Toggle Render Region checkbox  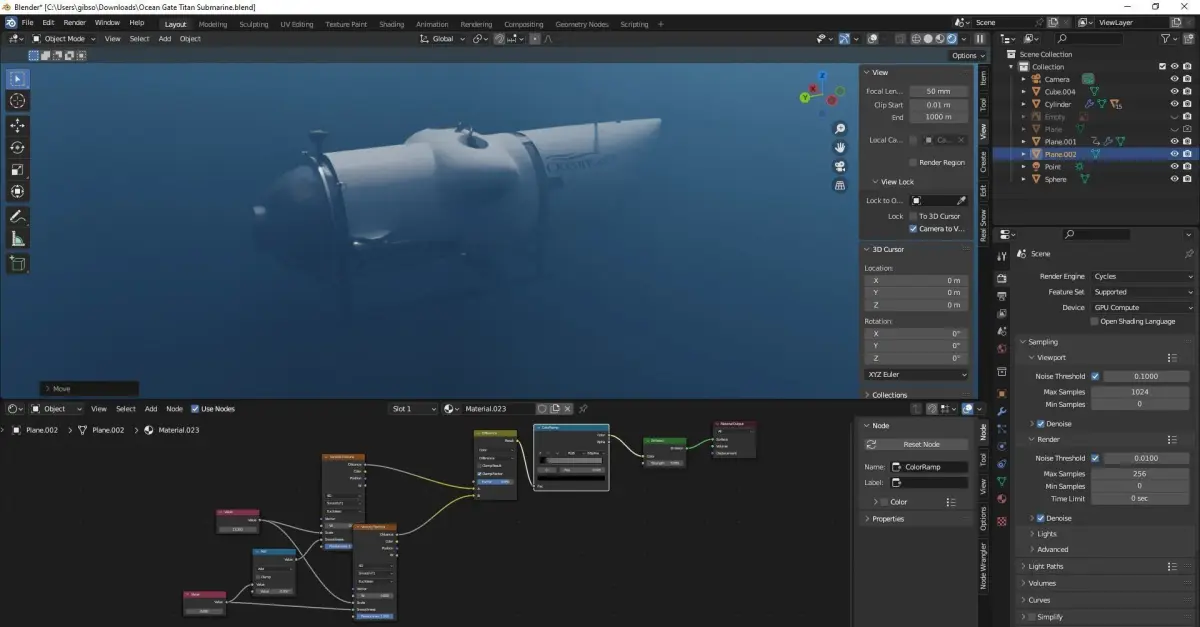click(913, 162)
